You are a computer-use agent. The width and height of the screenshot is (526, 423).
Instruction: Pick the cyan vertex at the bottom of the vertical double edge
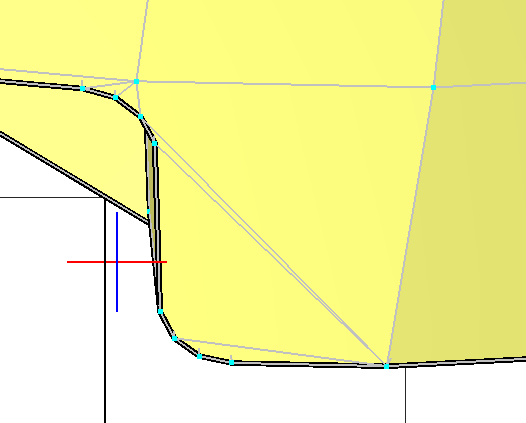160,312
